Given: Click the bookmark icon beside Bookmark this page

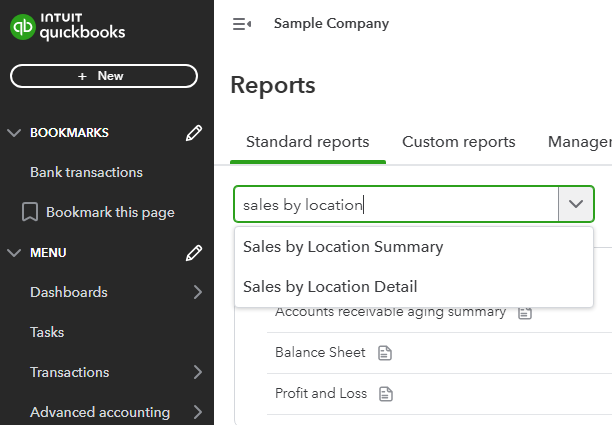Looking at the screenshot, I should [x=30, y=212].
